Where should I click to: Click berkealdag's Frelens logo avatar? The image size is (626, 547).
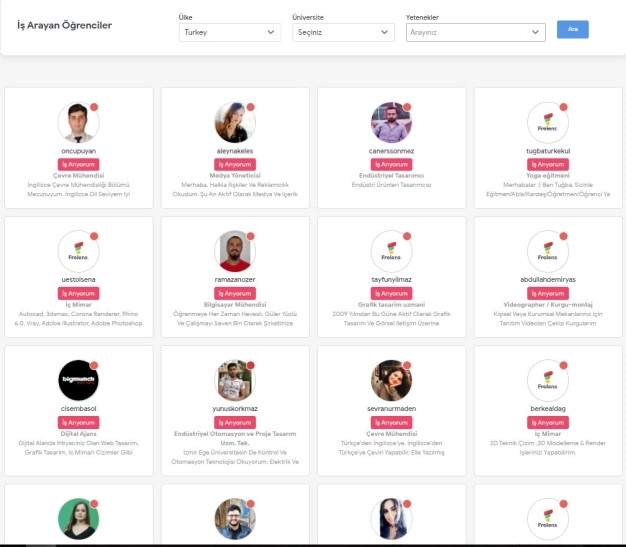coord(547,380)
